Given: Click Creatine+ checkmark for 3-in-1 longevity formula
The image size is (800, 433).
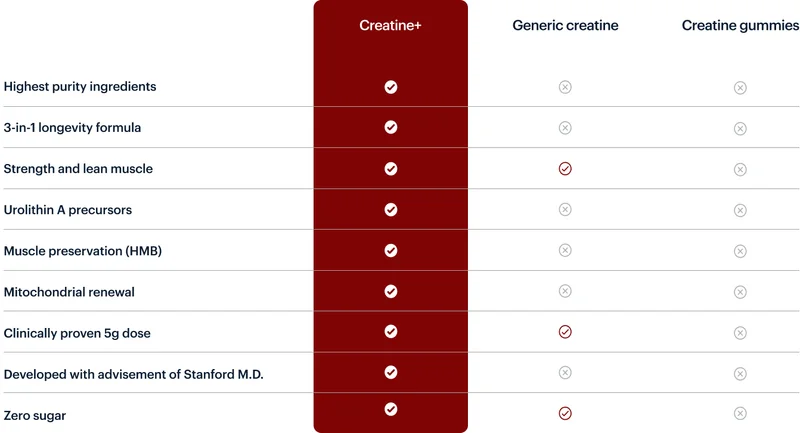Looking at the screenshot, I should tap(391, 128).
